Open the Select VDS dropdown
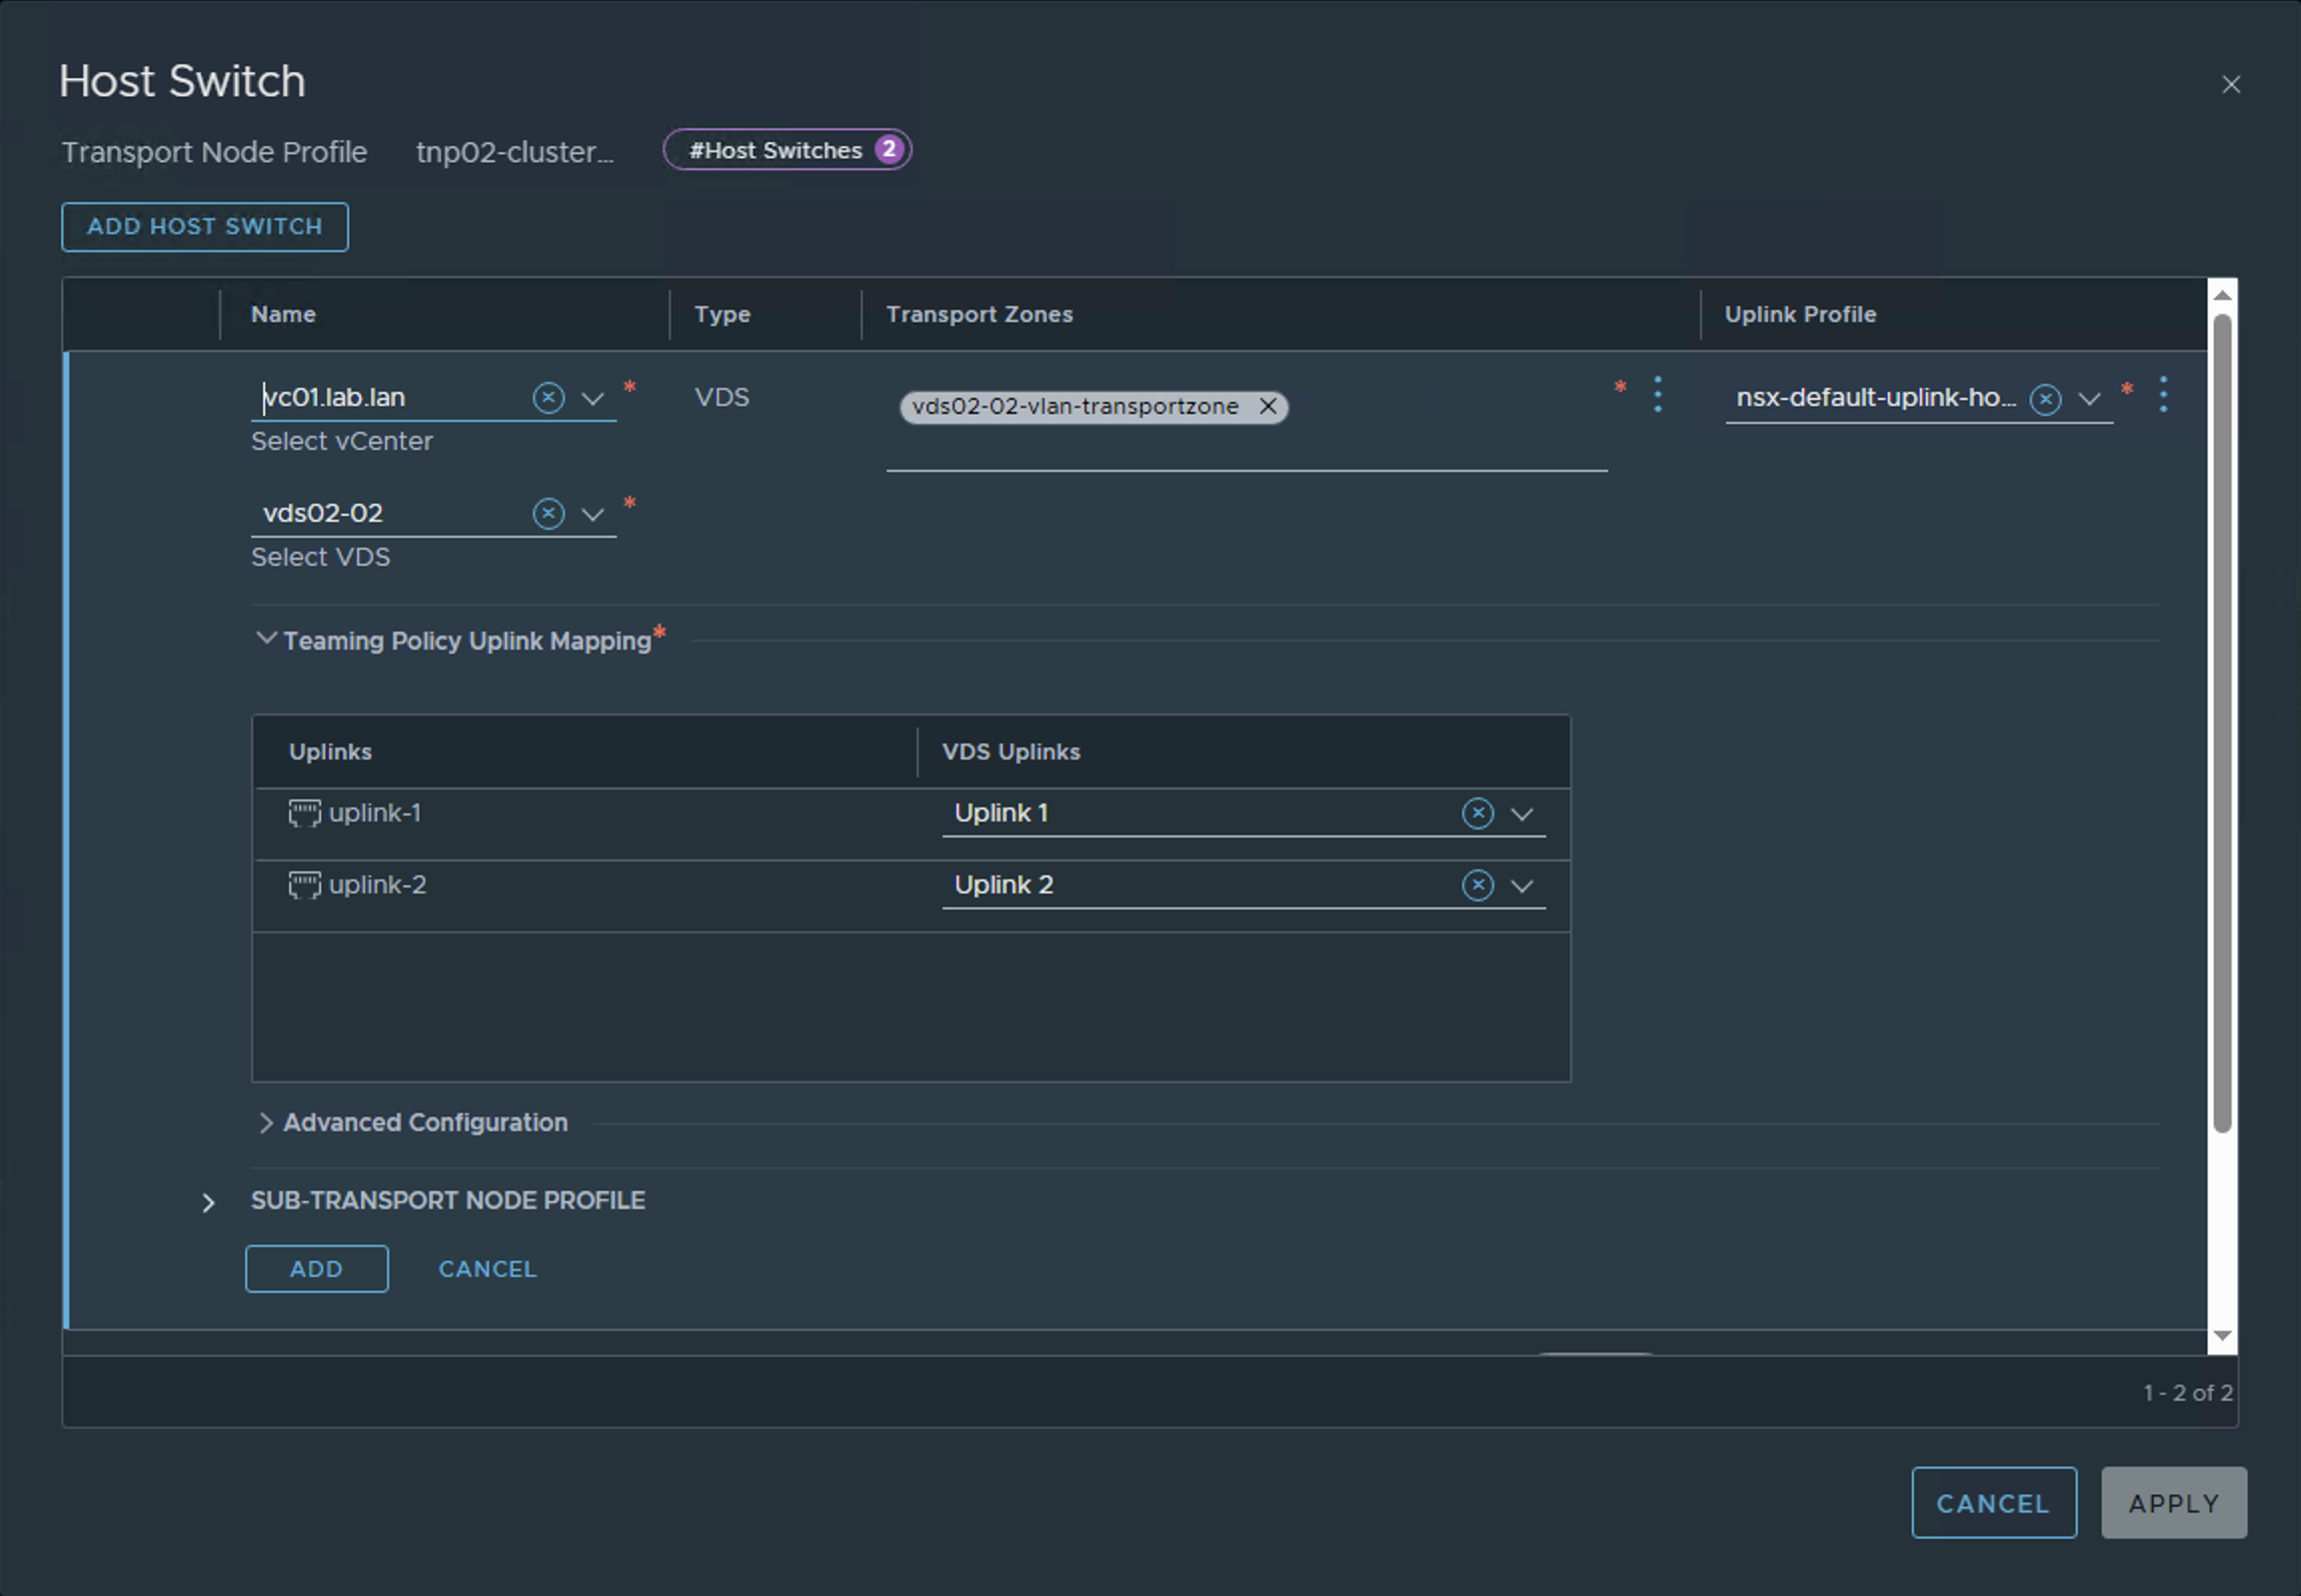Viewport: 2301px width, 1596px height. point(592,514)
